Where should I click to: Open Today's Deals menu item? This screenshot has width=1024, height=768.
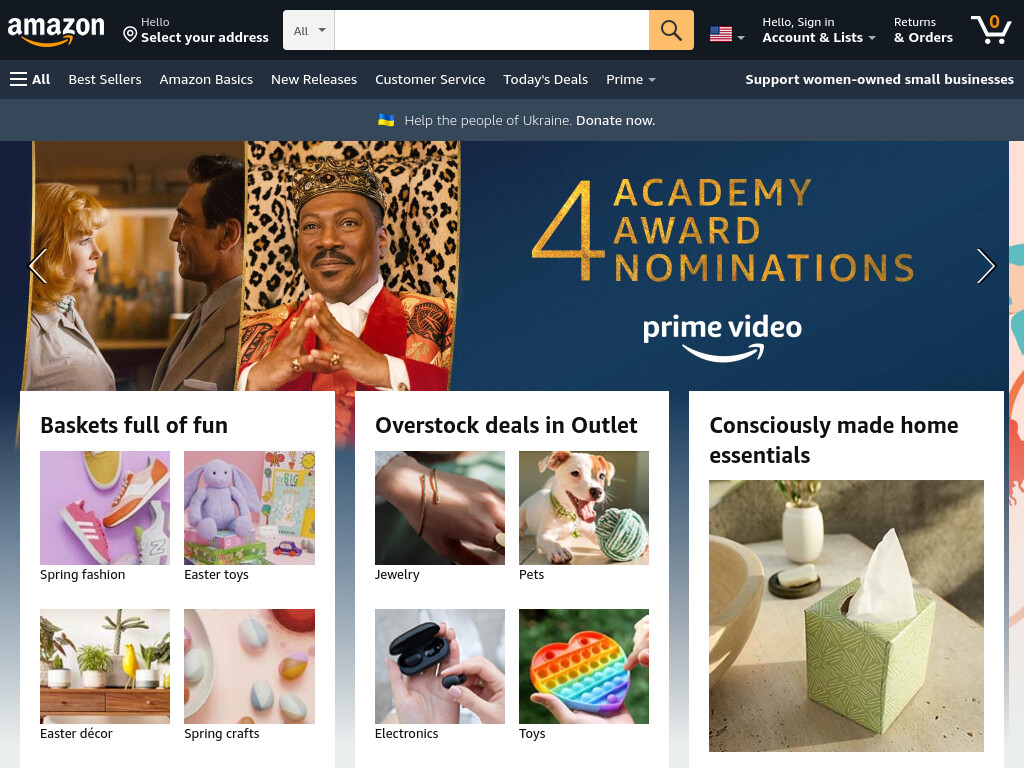coord(545,80)
